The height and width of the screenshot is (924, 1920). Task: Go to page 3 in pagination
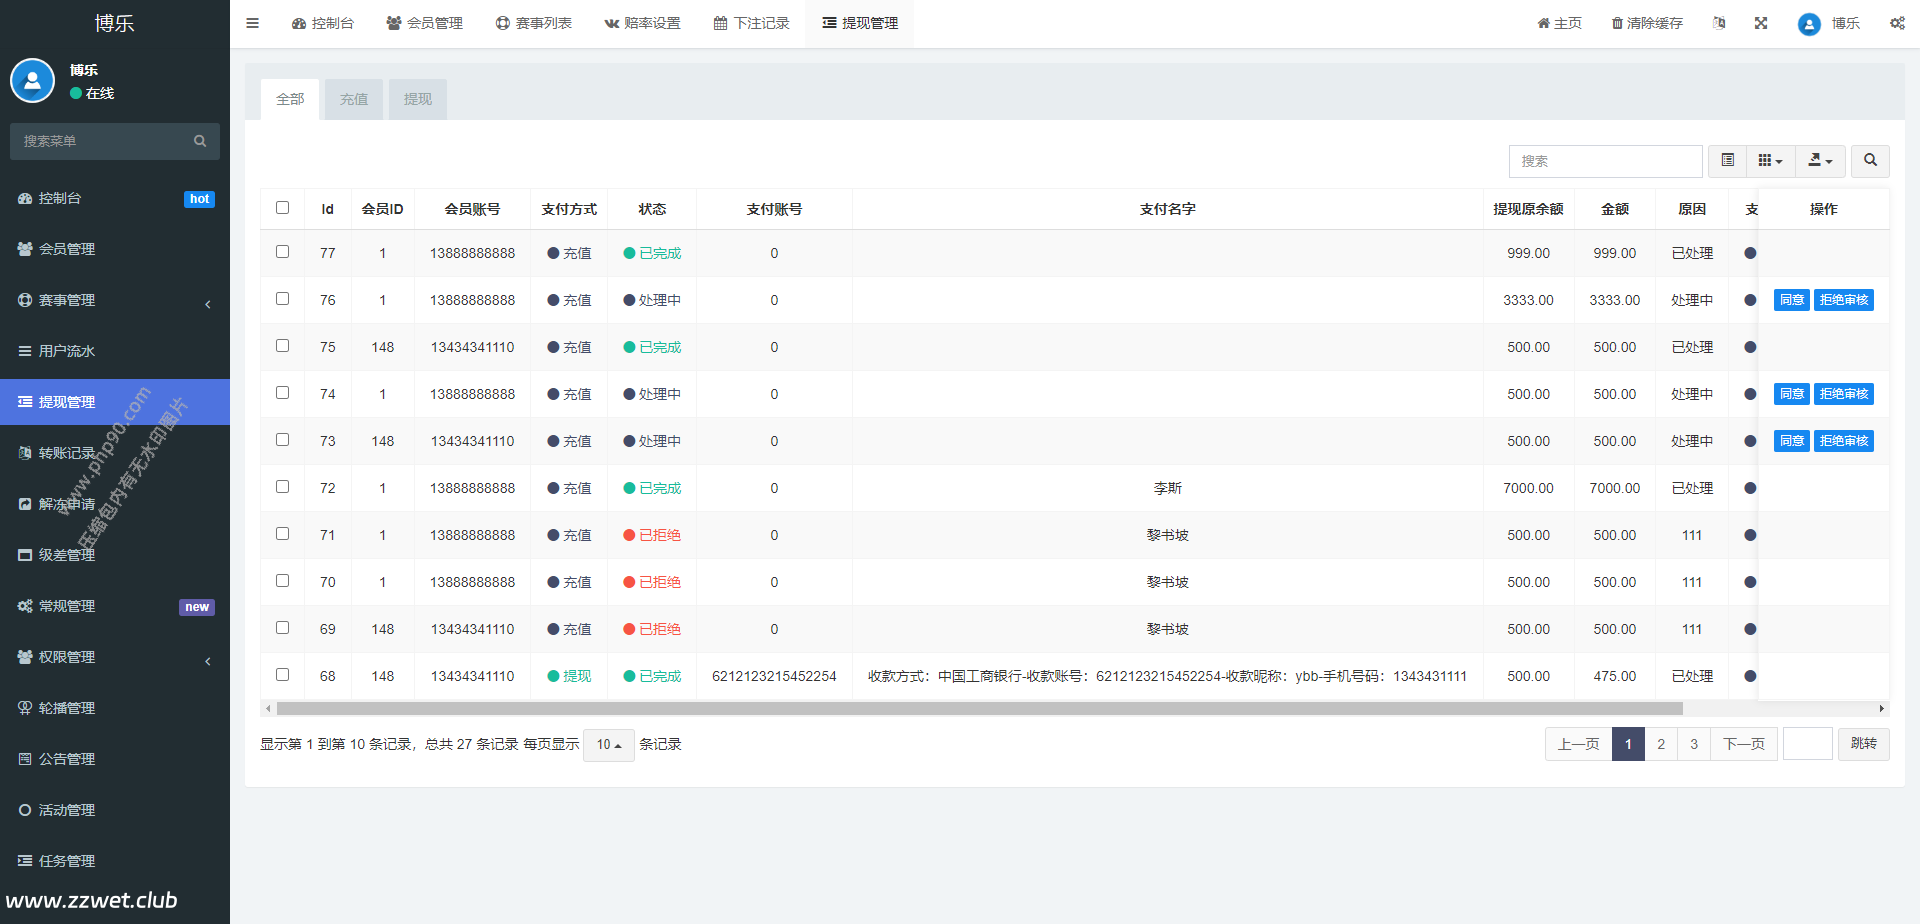pyautogui.click(x=1694, y=744)
